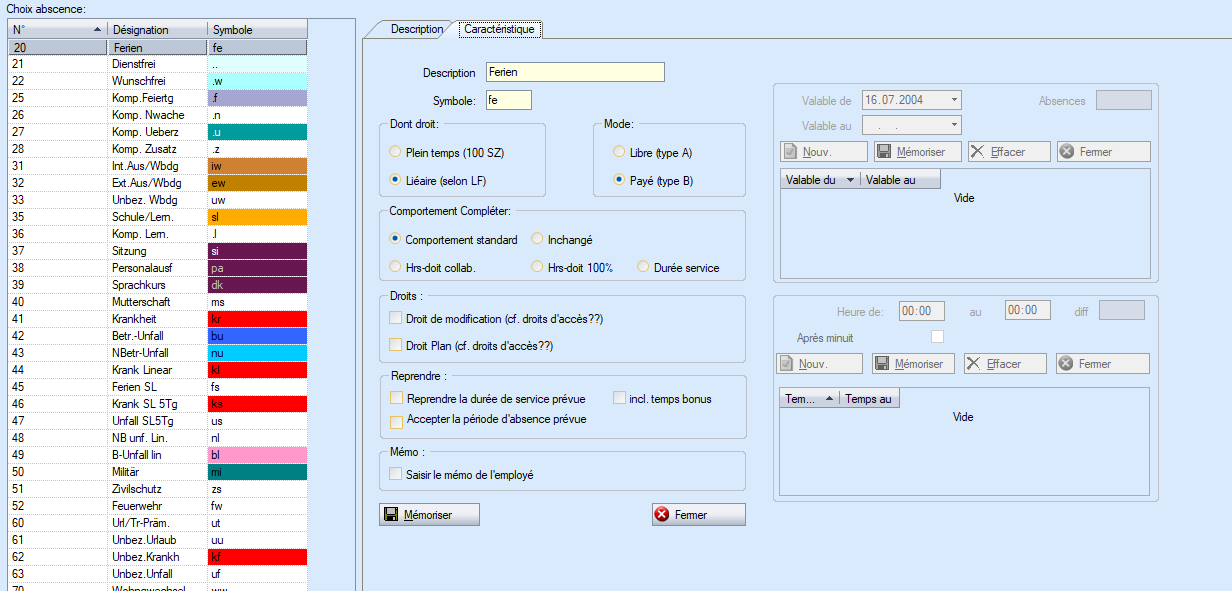The height and width of the screenshot is (591, 1232).
Task: Select the Krankheit red kr color cell
Action: [x=257, y=318]
